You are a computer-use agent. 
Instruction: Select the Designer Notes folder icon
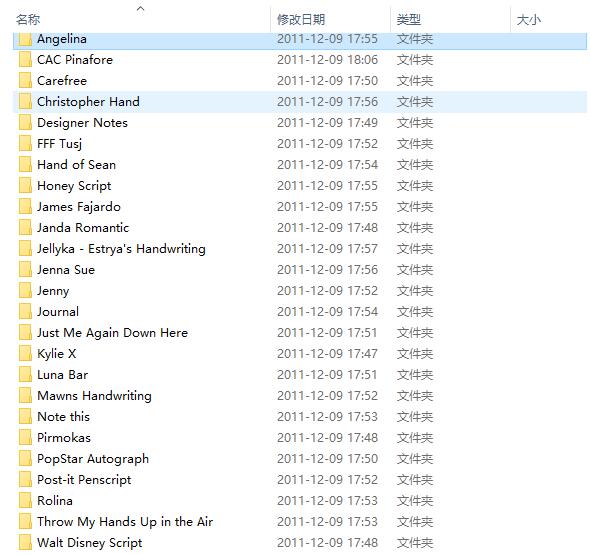(25, 123)
